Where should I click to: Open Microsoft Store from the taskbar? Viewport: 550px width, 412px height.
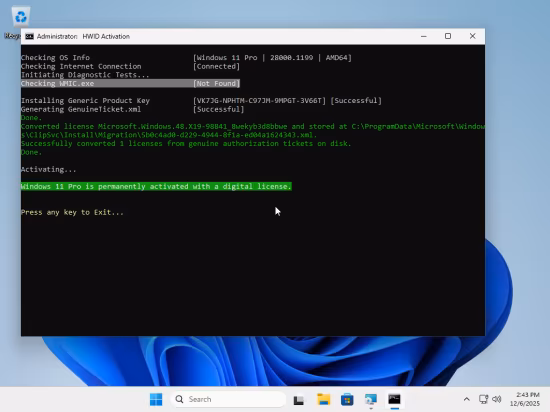tap(347, 399)
